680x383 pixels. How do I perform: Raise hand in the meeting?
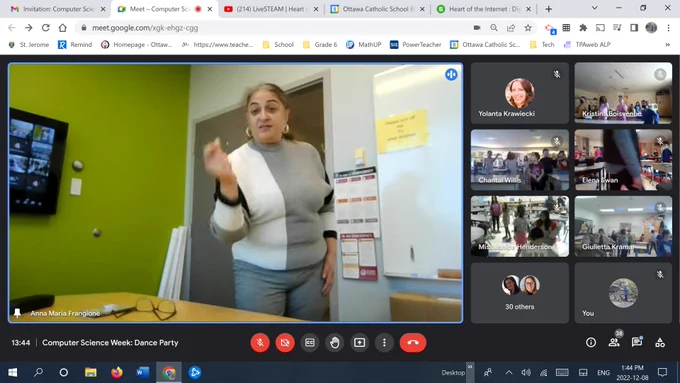coord(334,343)
